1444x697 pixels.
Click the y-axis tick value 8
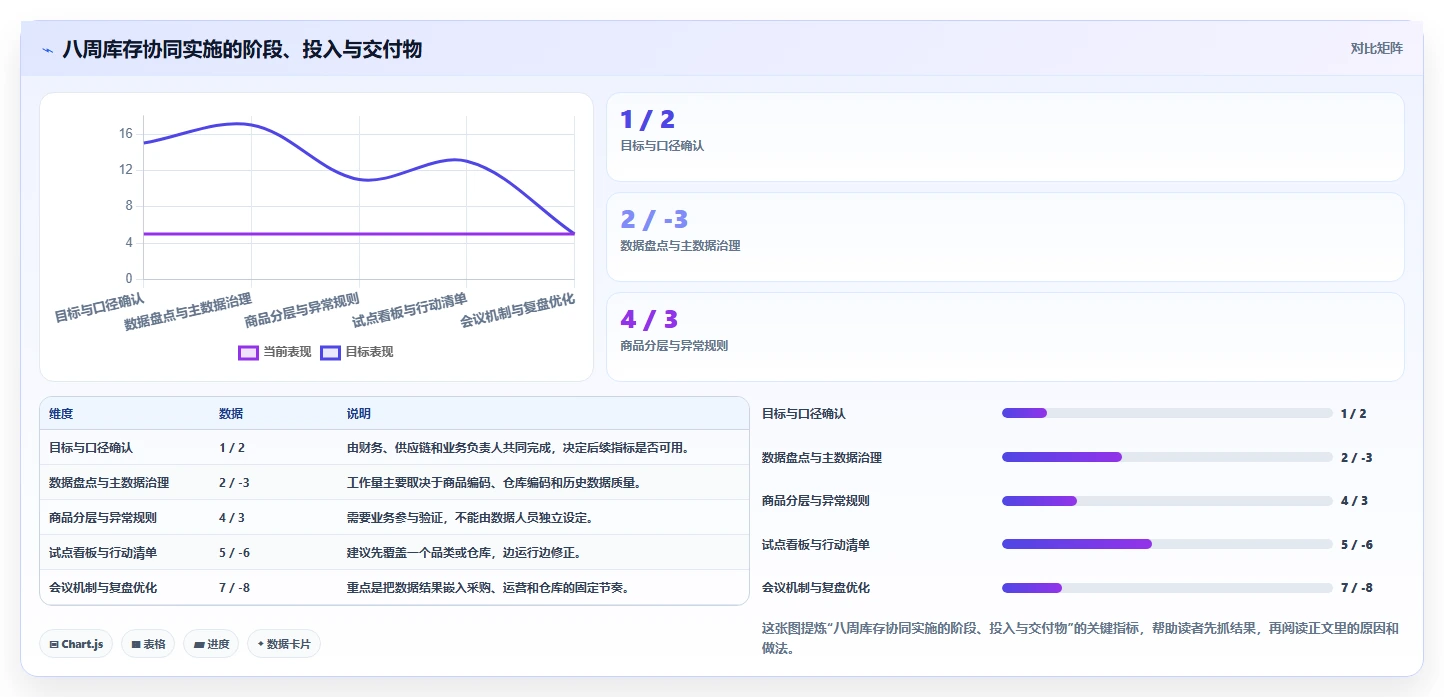129,206
